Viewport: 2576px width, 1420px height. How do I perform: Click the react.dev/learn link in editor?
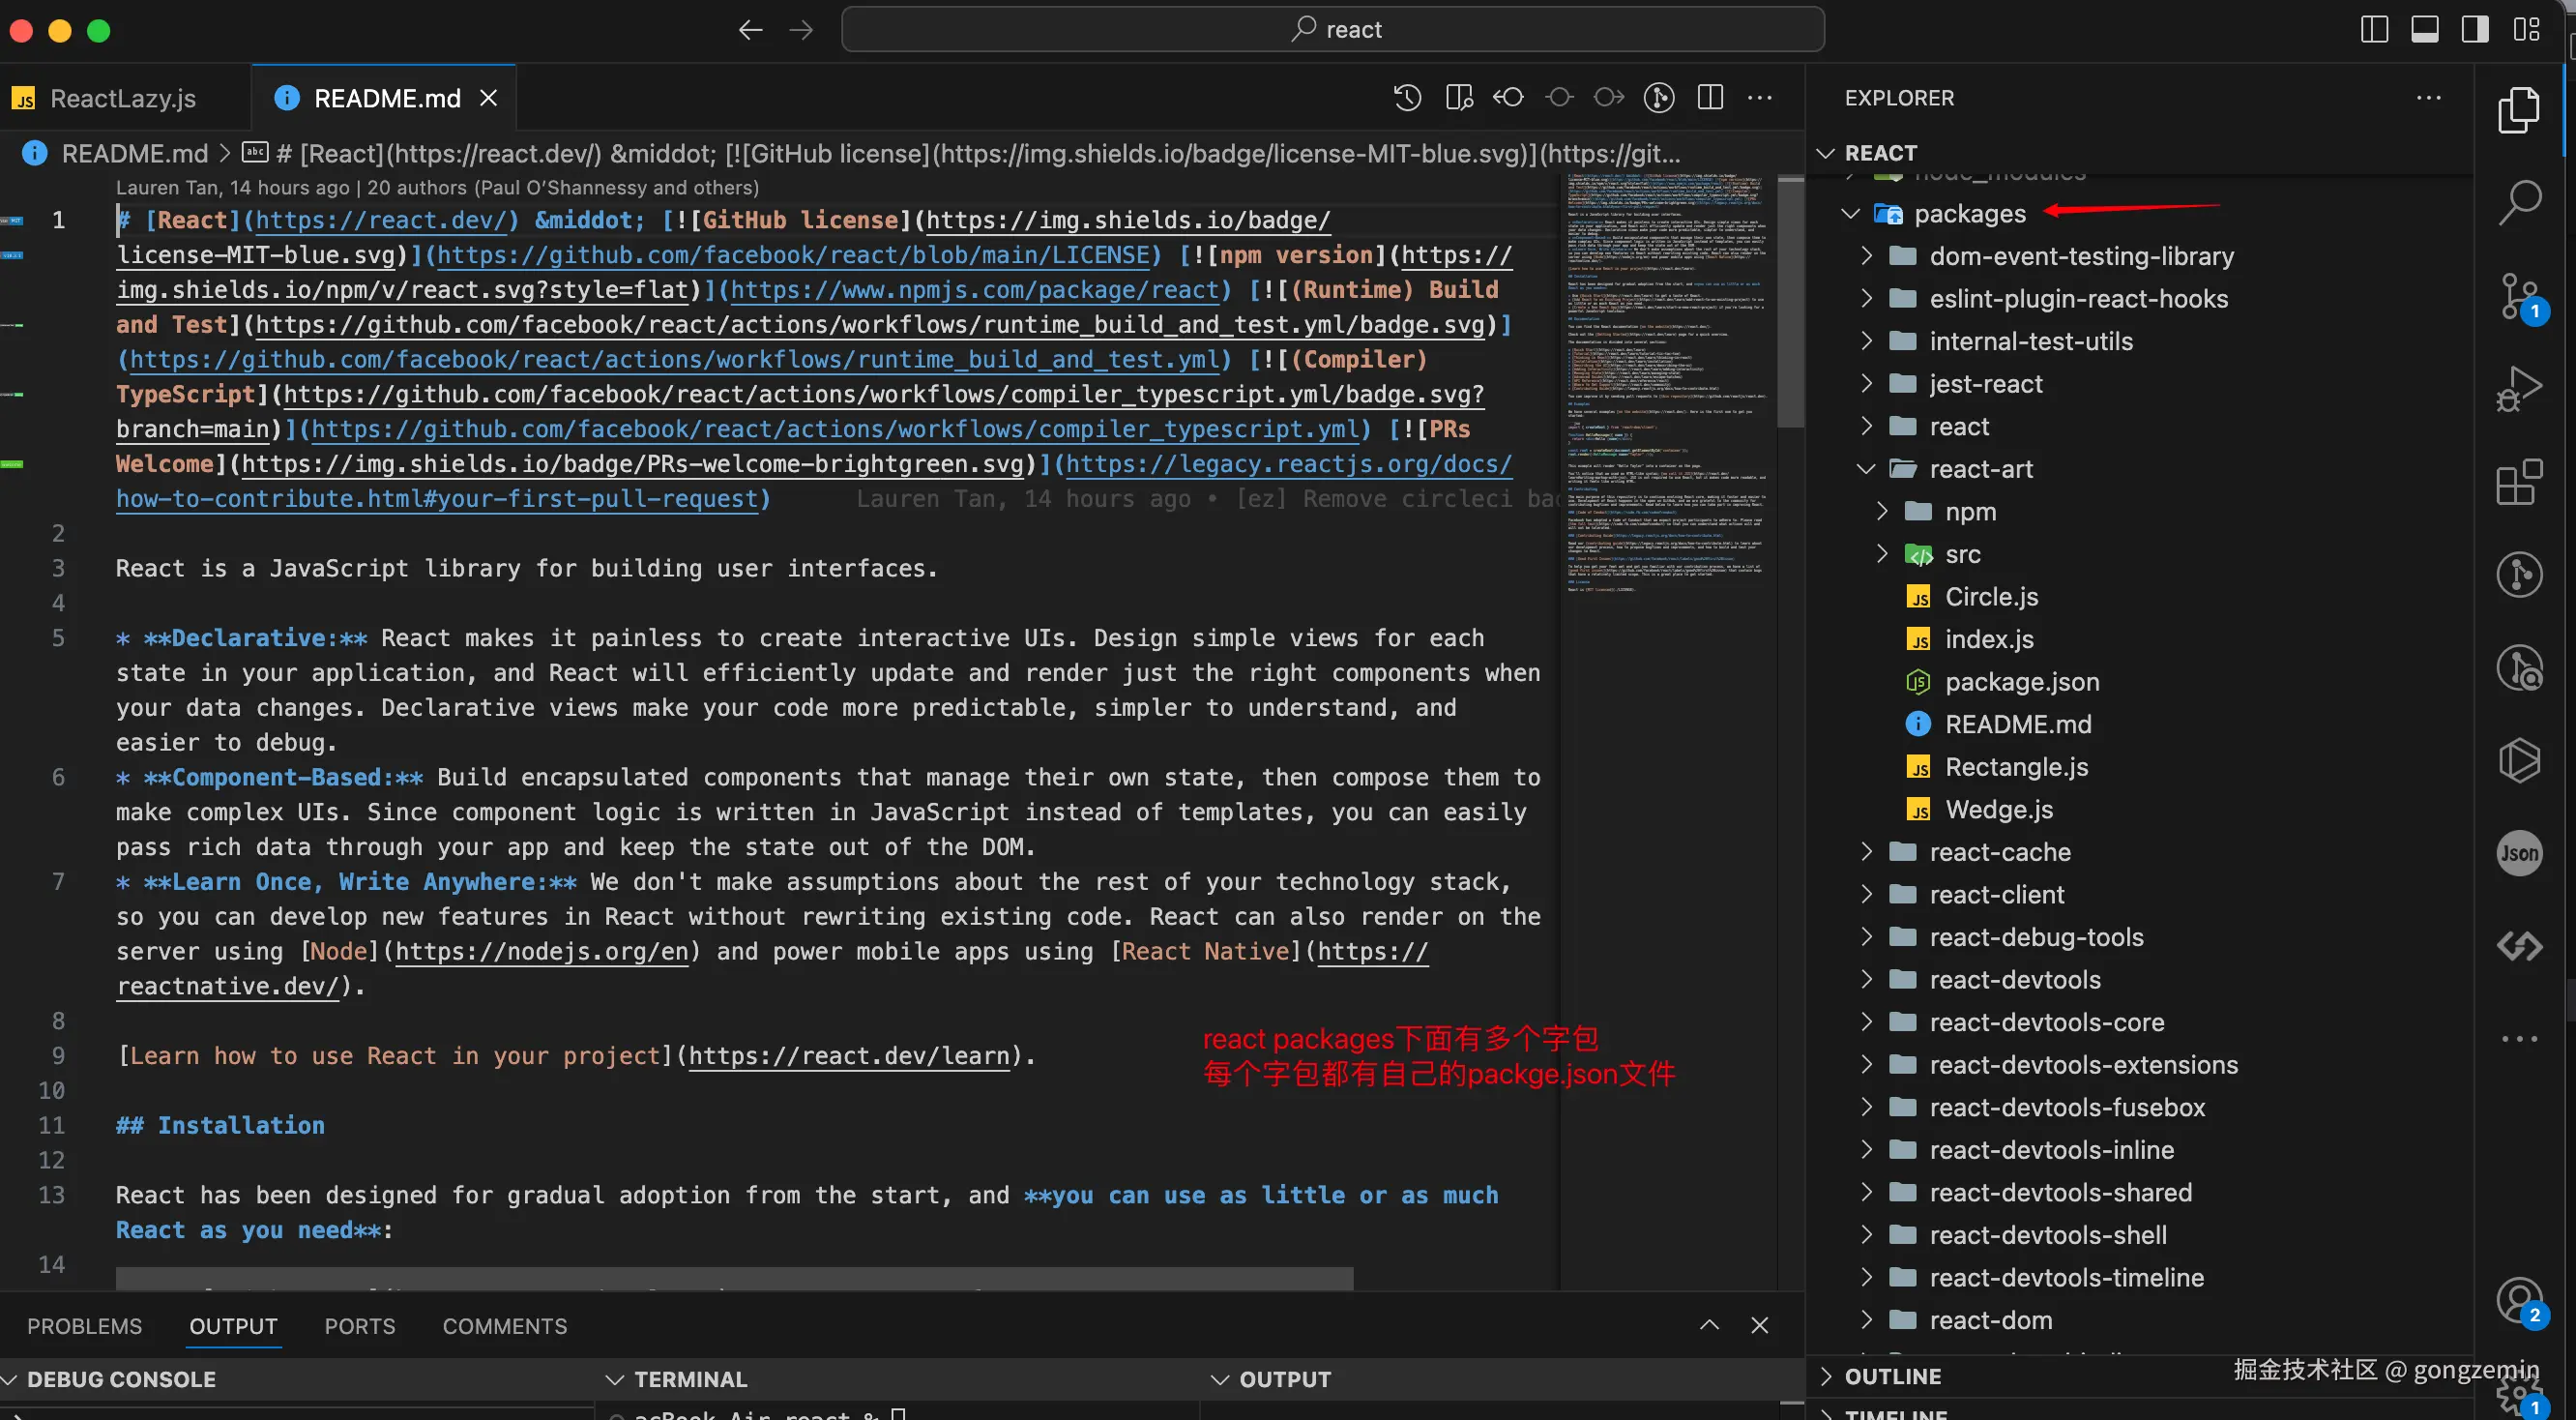(x=848, y=1056)
